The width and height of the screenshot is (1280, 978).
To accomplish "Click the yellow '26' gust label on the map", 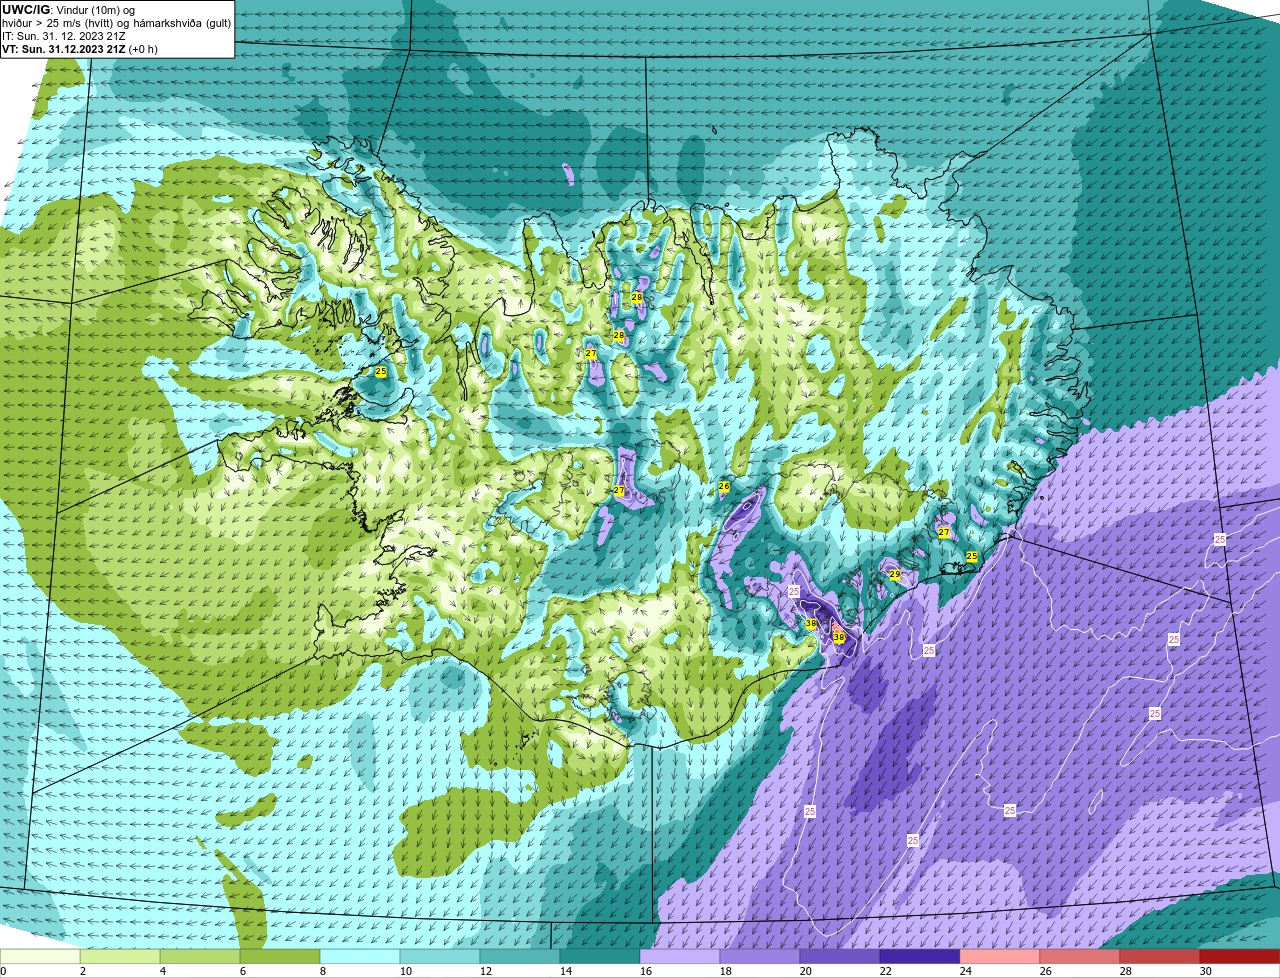I will tap(724, 487).
